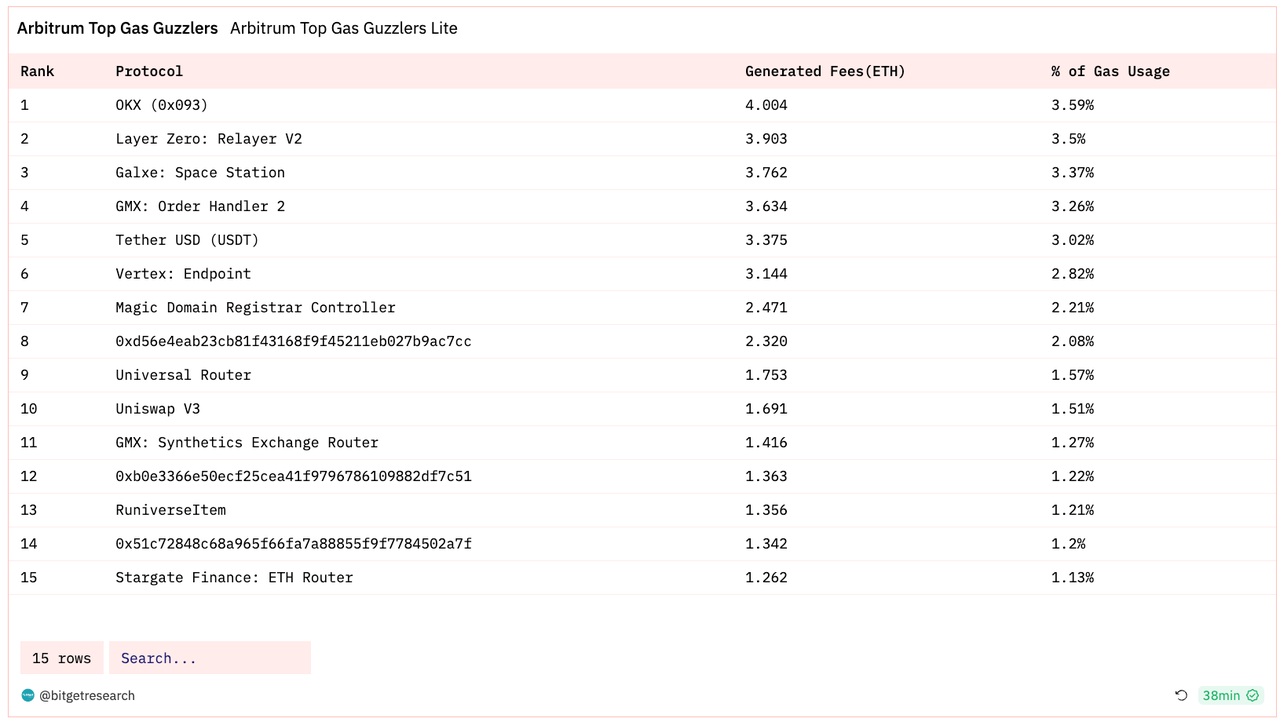Select Stargate Finance: ETH Router cell
This screenshot has width=1280, height=722.
234,578
